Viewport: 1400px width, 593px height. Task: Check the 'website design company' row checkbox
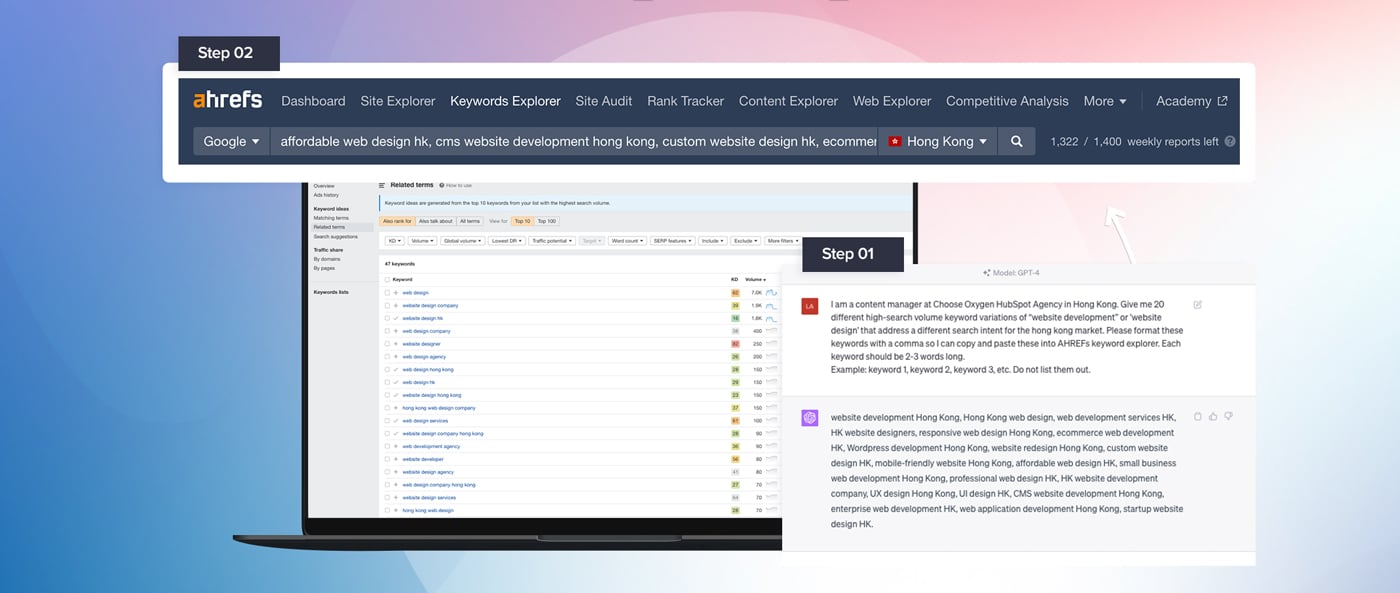click(x=388, y=305)
